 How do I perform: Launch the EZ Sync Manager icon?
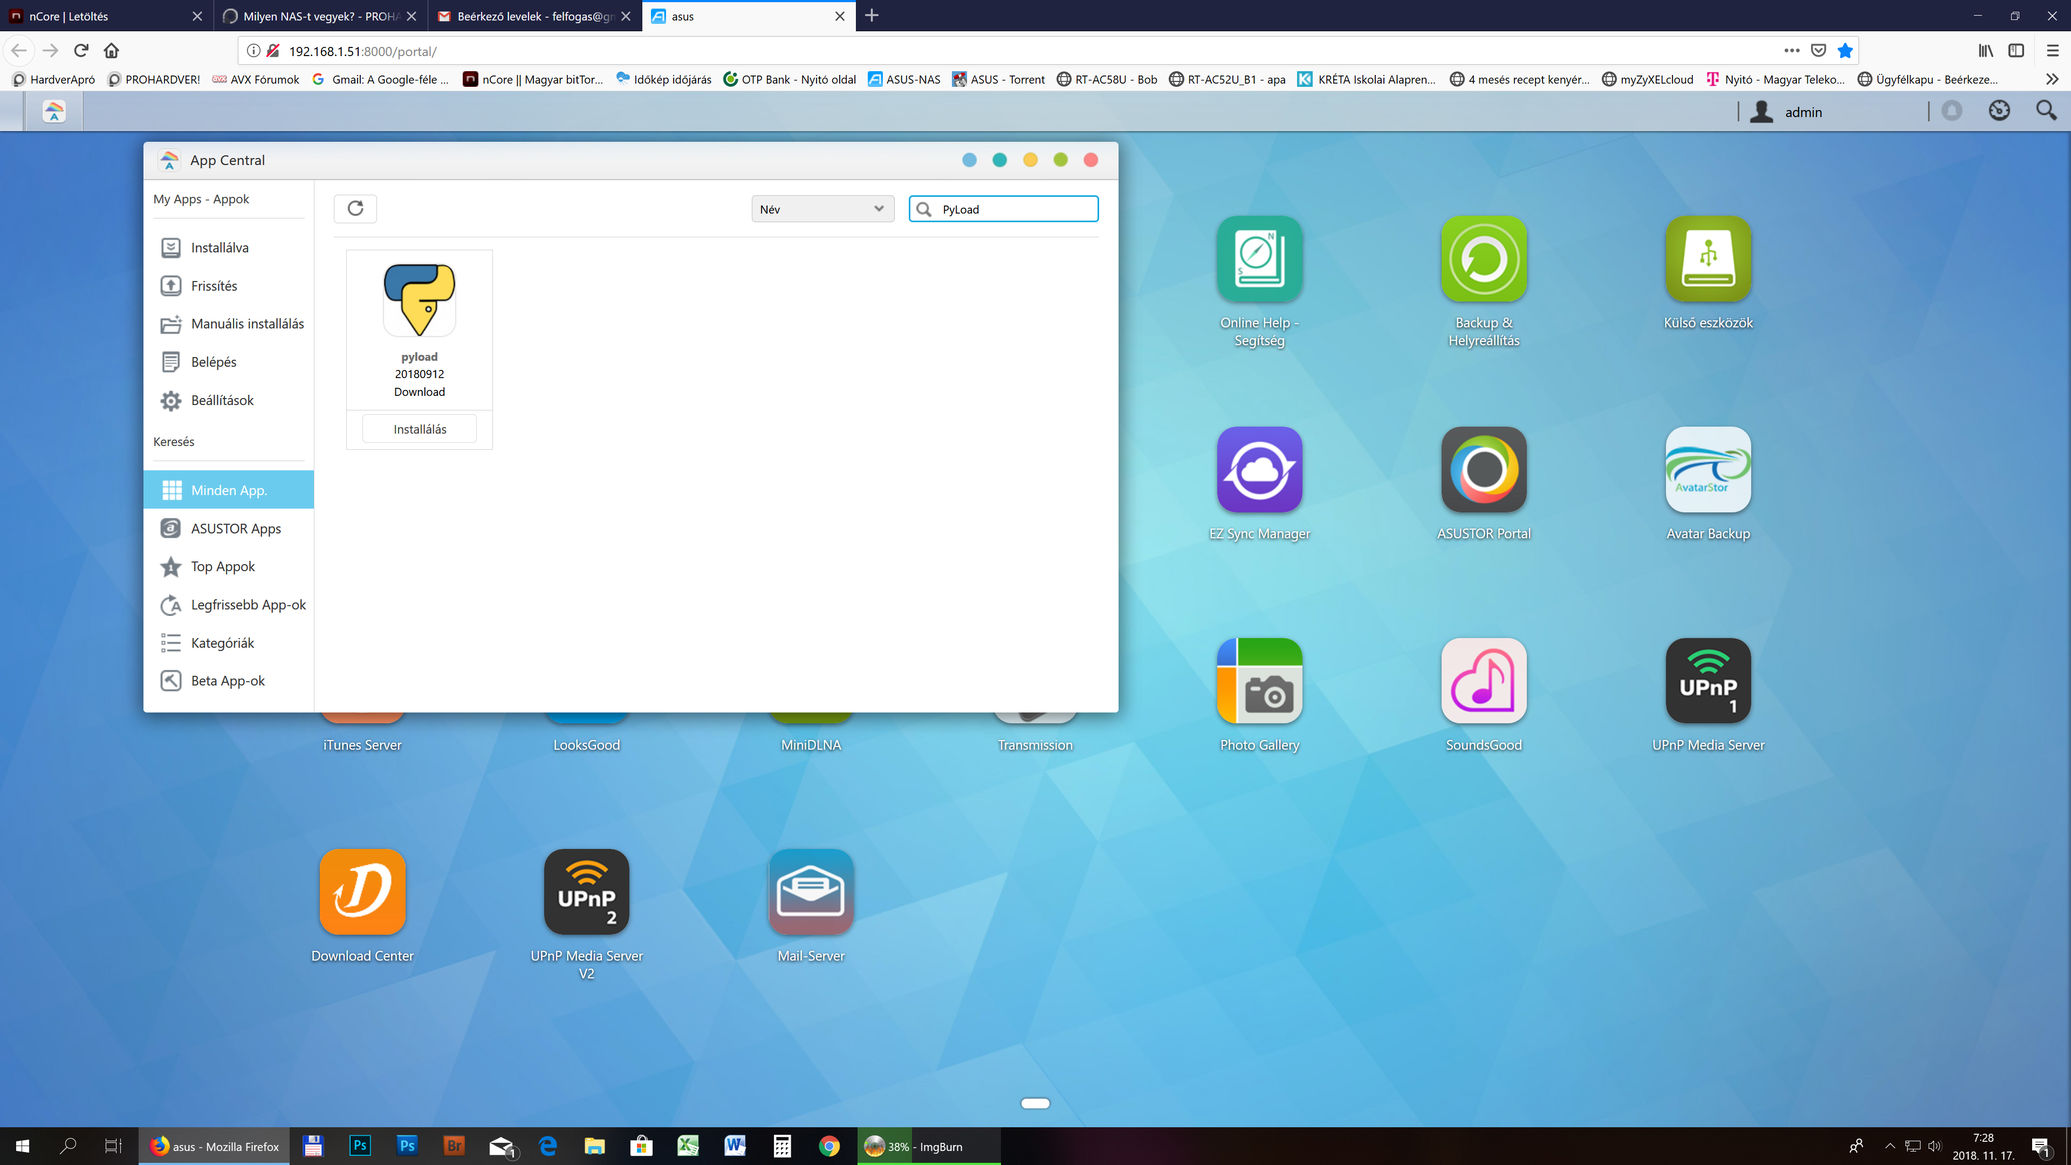pyautogui.click(x=1259, y=469)
